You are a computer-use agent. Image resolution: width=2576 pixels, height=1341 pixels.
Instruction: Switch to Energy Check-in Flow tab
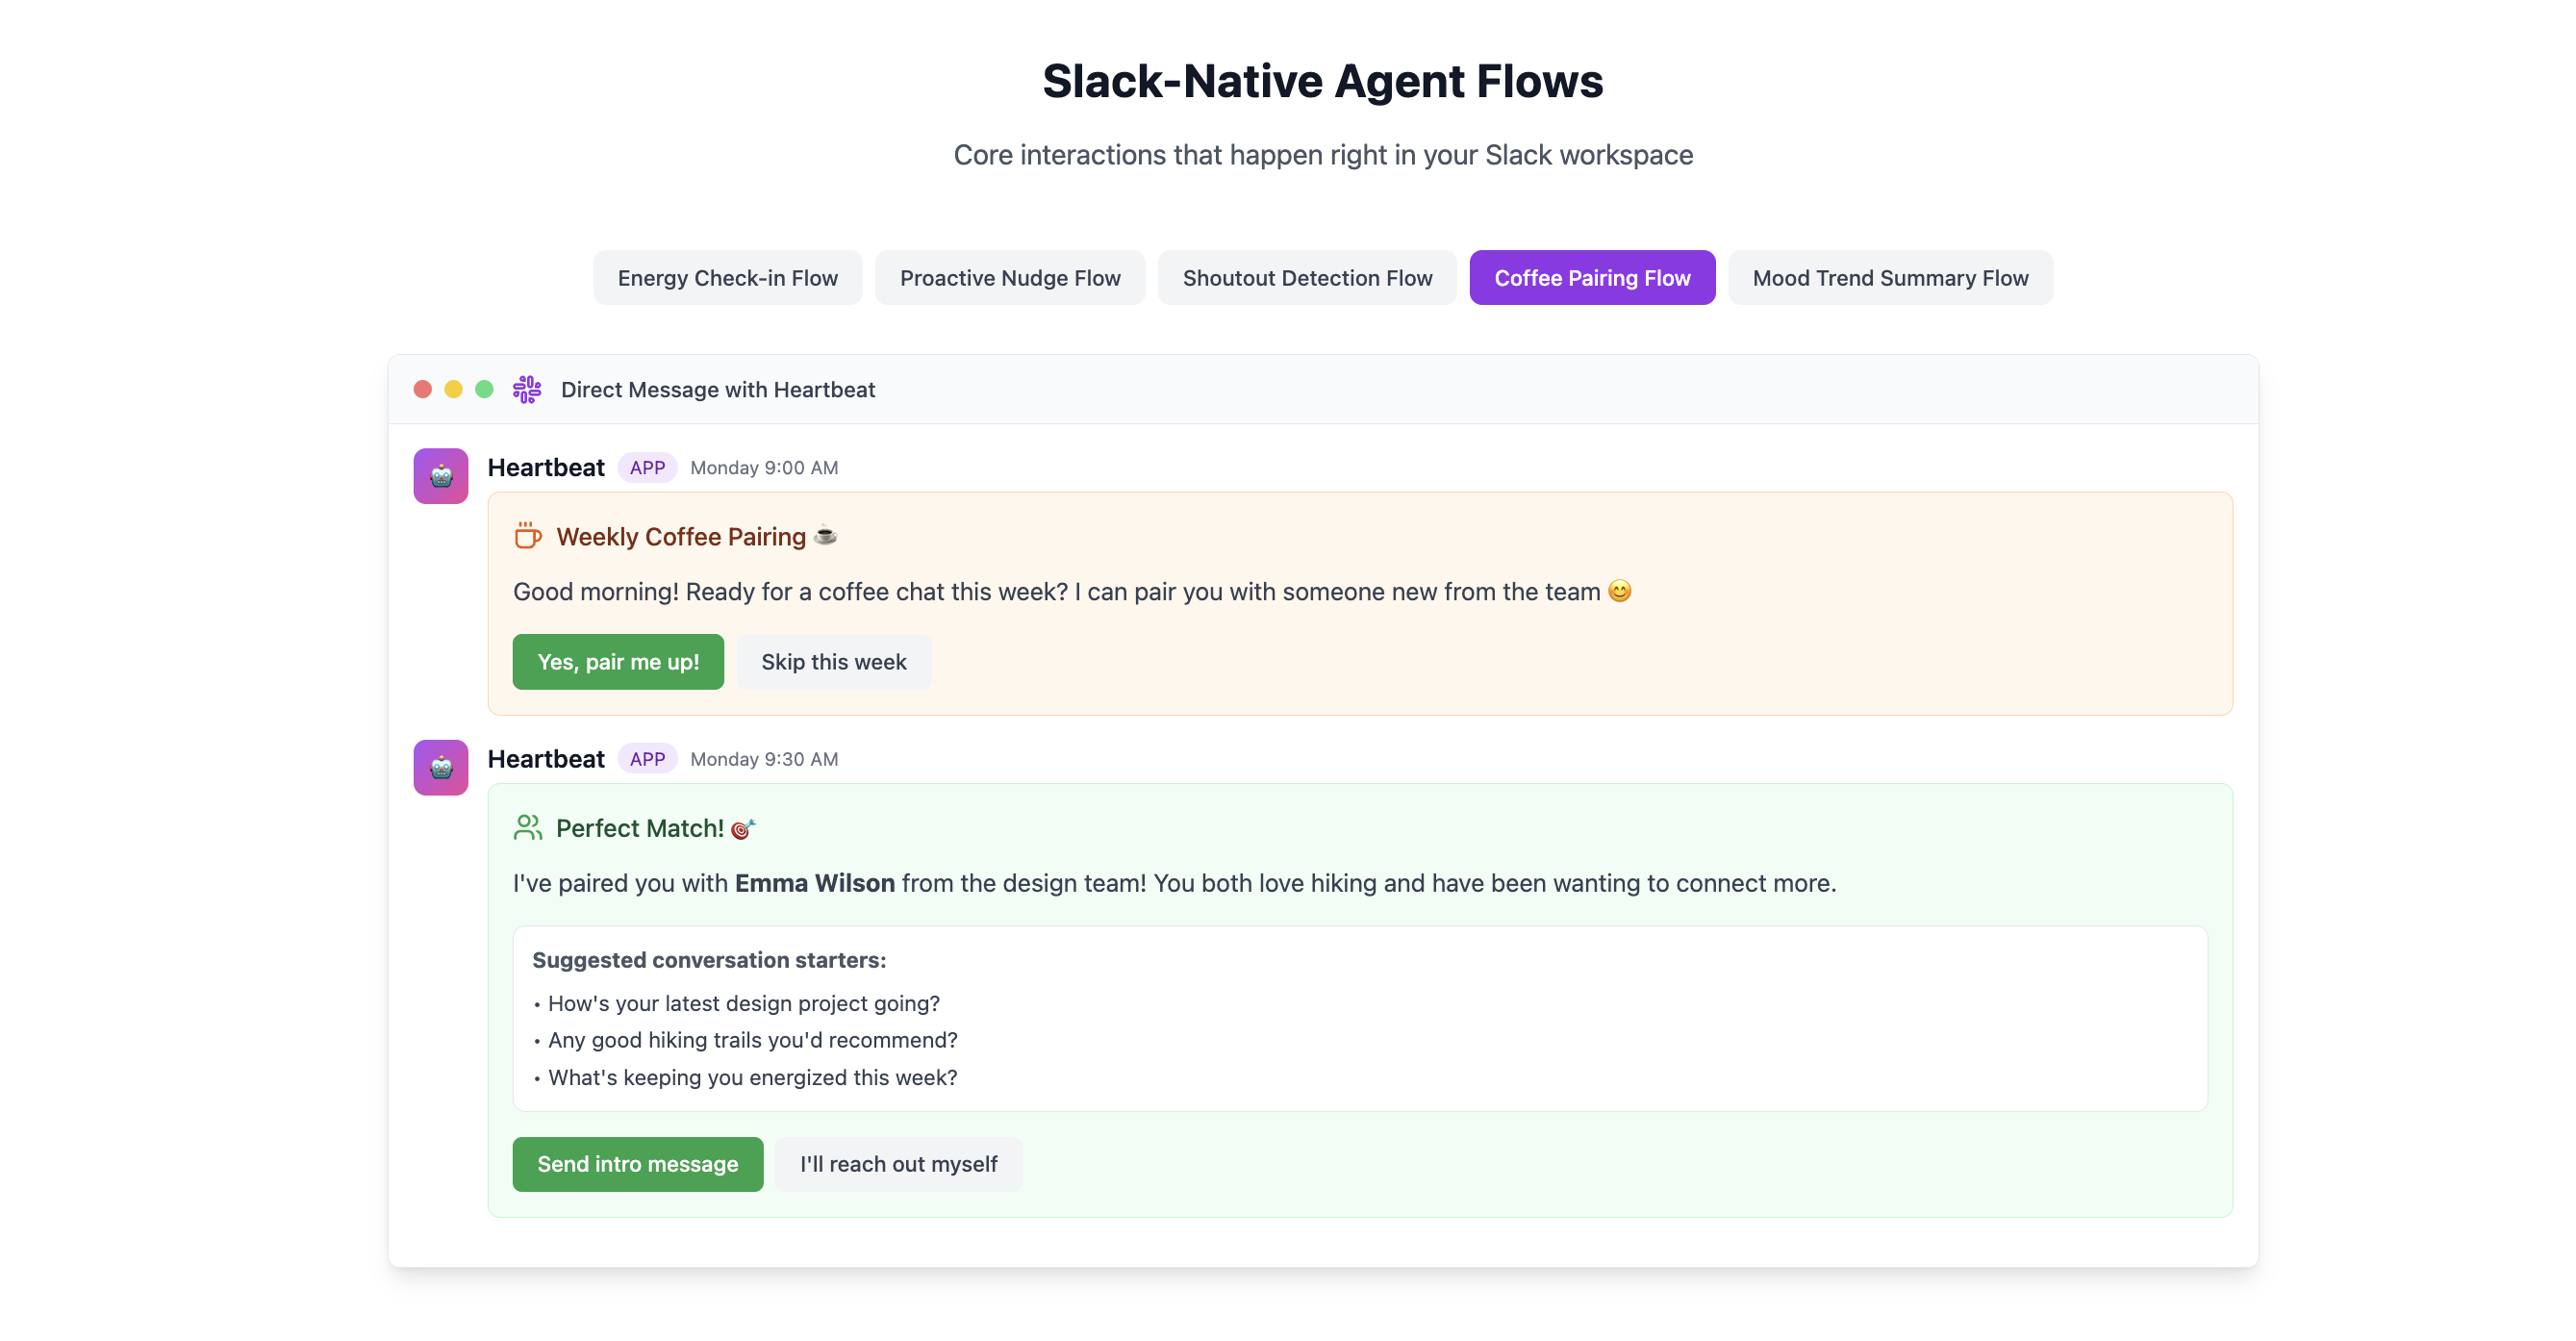pyautogui.click(x=727, y=278)
